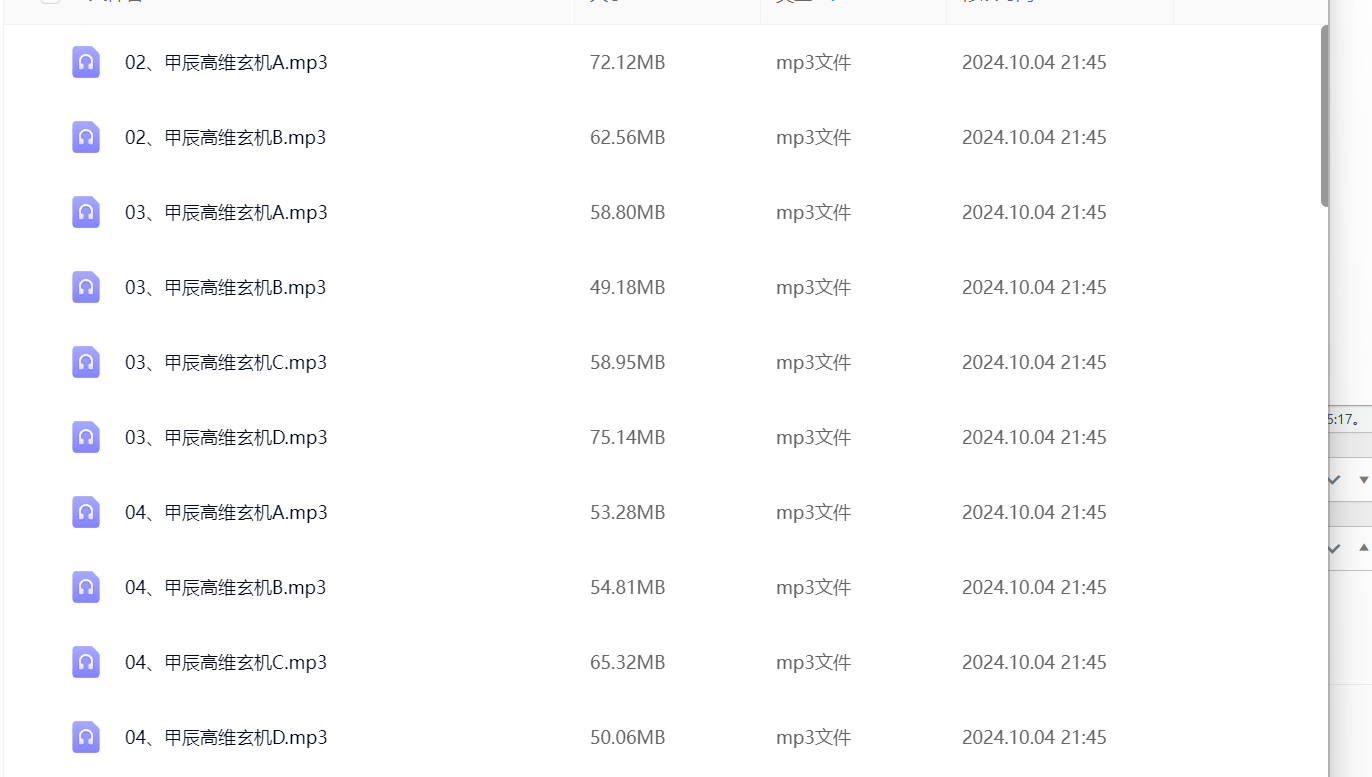Select the headphone icon beside 04、甲辰高维玄机B.mp3

(86, 587)
